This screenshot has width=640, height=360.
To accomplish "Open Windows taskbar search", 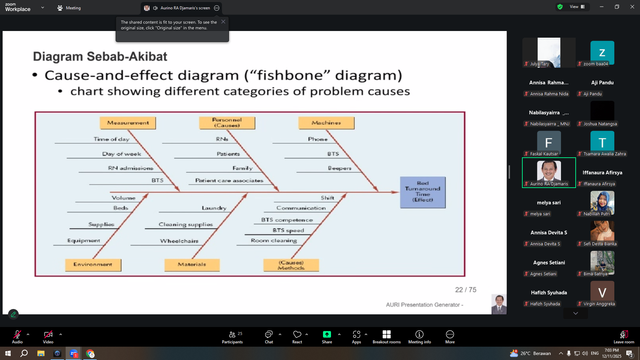I will pos(24,353).
